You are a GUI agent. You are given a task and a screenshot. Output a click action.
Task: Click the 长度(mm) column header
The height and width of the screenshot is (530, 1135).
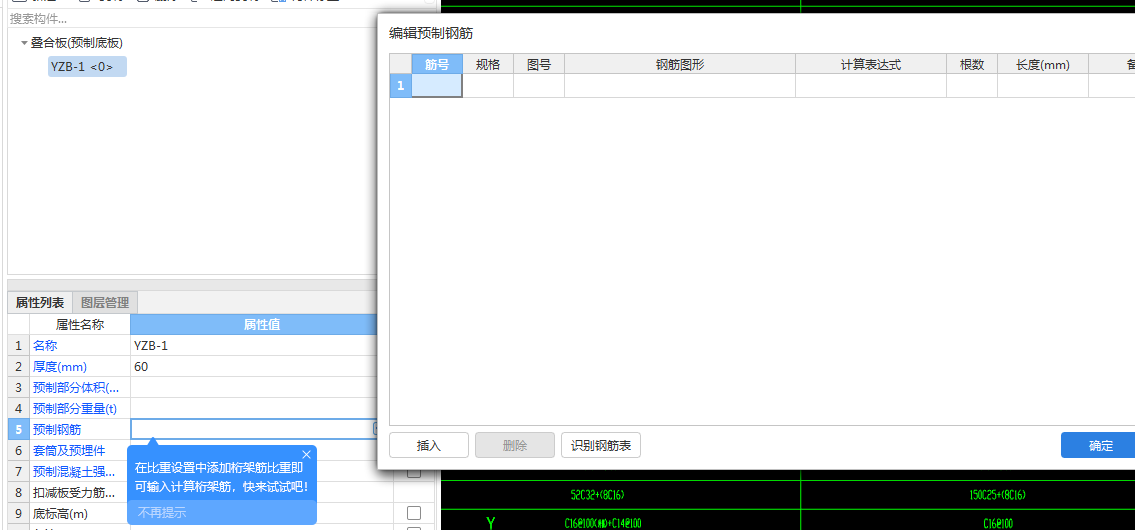[x=1043, y=64]
